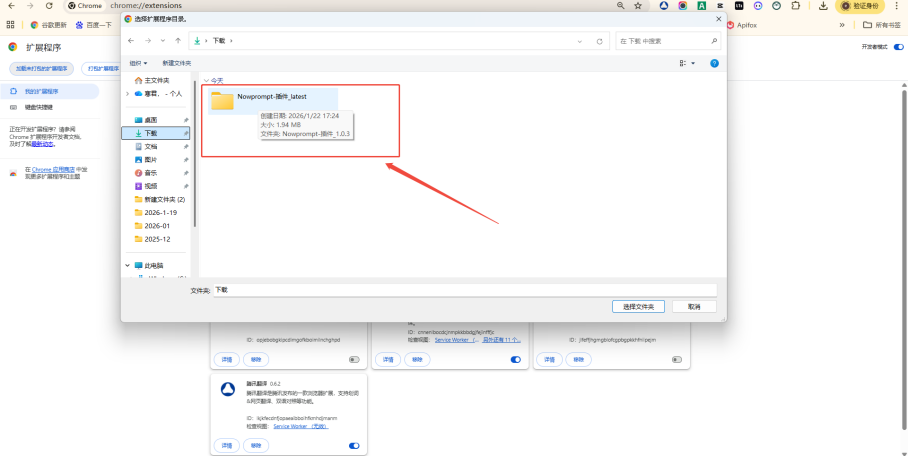This screenshot has height=456, width=908.
Task: Open the address bar history dropdown
Action: [x=581, y=41]
